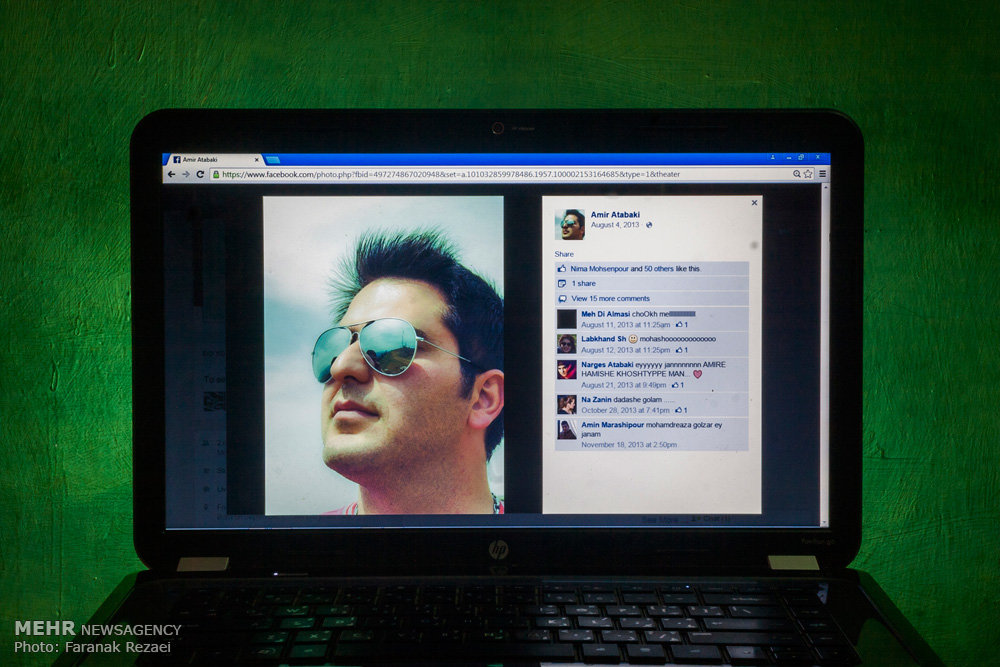
Task: Go back with the browser back arrow
Action: coord(171,174)
